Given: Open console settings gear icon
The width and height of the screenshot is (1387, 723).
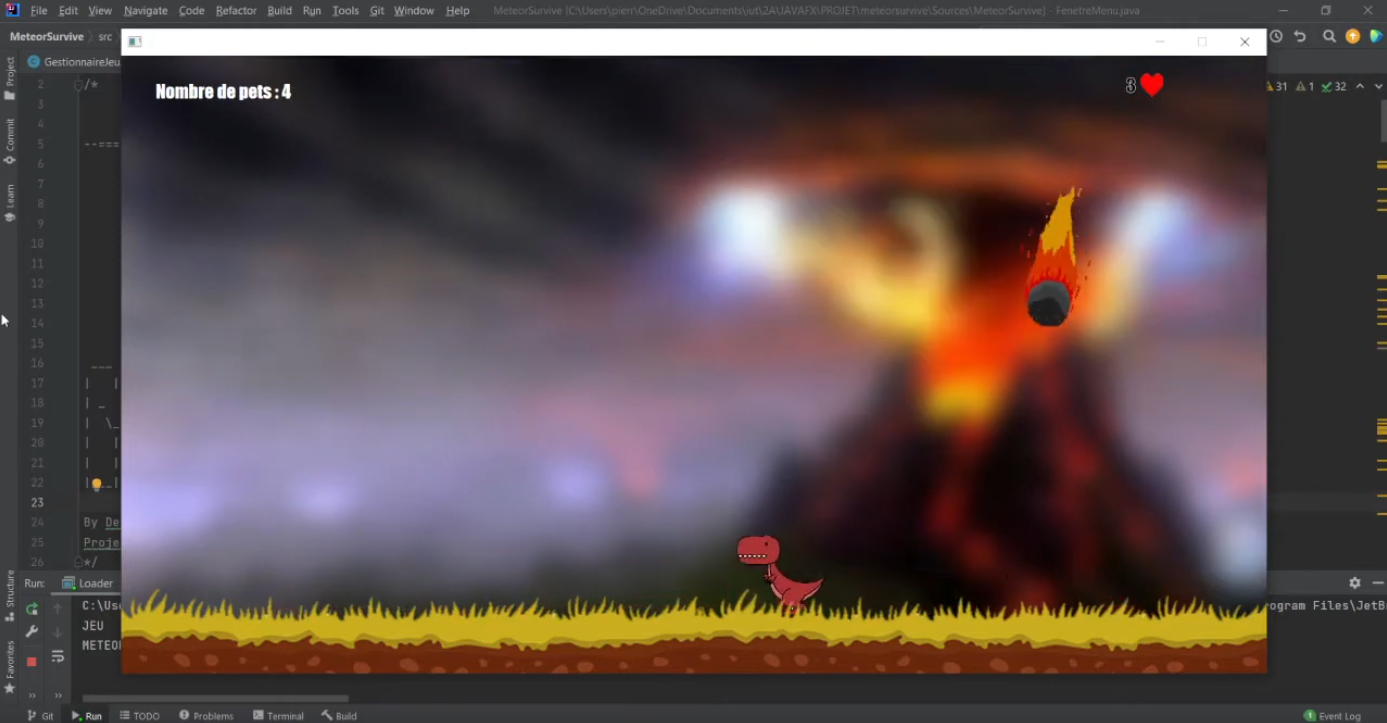Looking at the screenshot, I should pos(1354,582).
